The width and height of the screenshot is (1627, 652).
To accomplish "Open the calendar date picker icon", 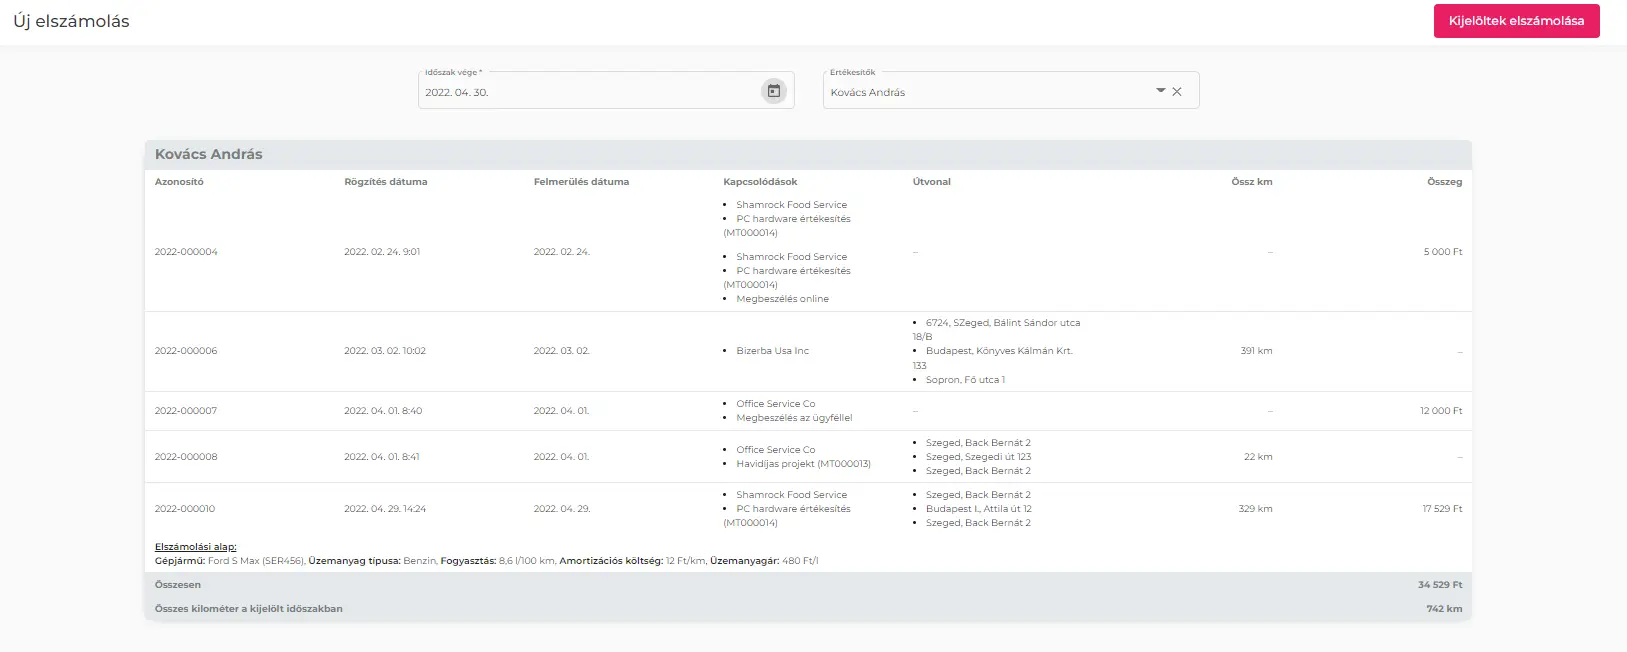I will tap(773, 91).
